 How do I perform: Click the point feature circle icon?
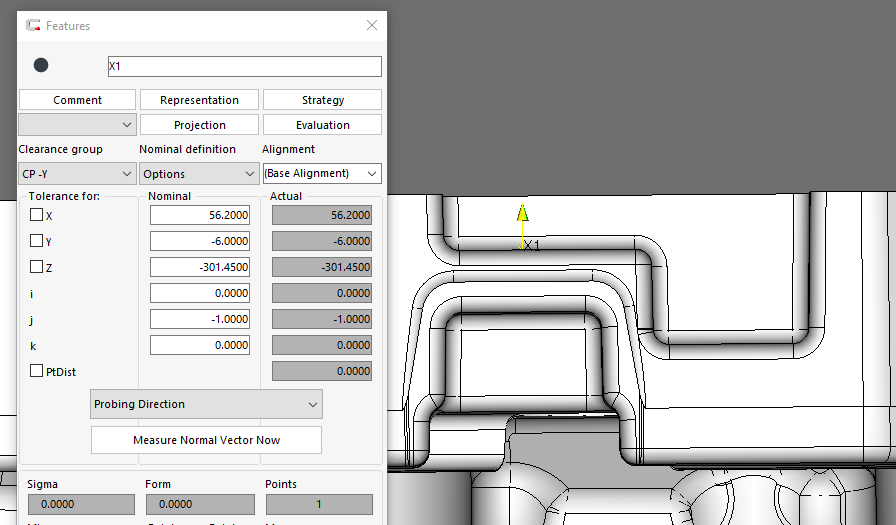(x=41, y=66)
